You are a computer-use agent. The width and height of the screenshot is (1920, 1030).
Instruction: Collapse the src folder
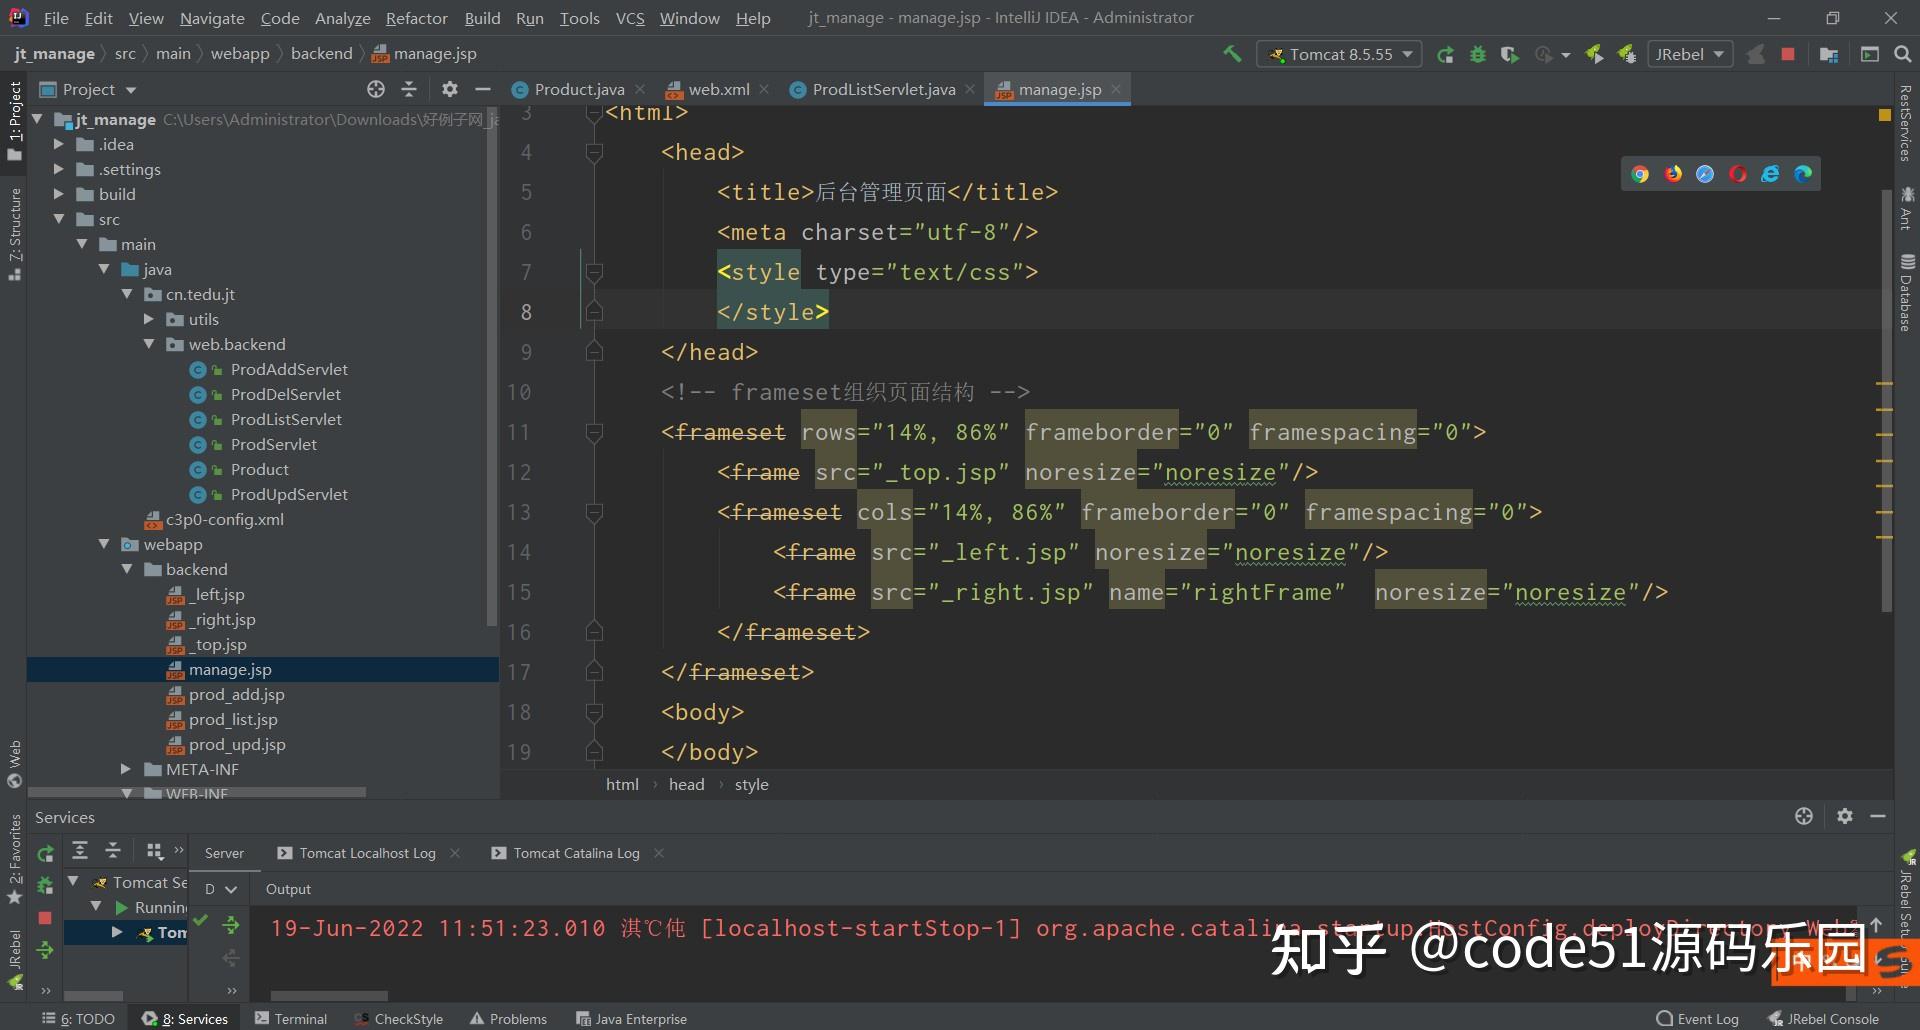point(58,219)
